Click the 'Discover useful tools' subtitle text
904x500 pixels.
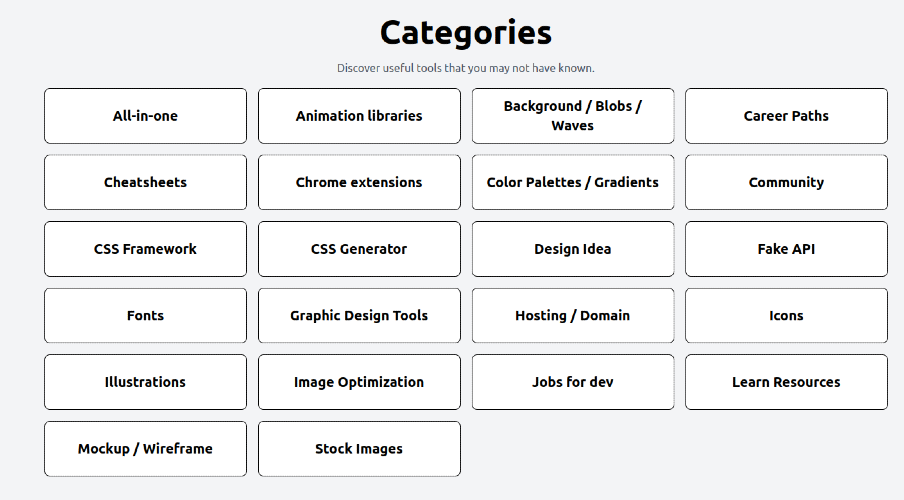tap(466, 68)
